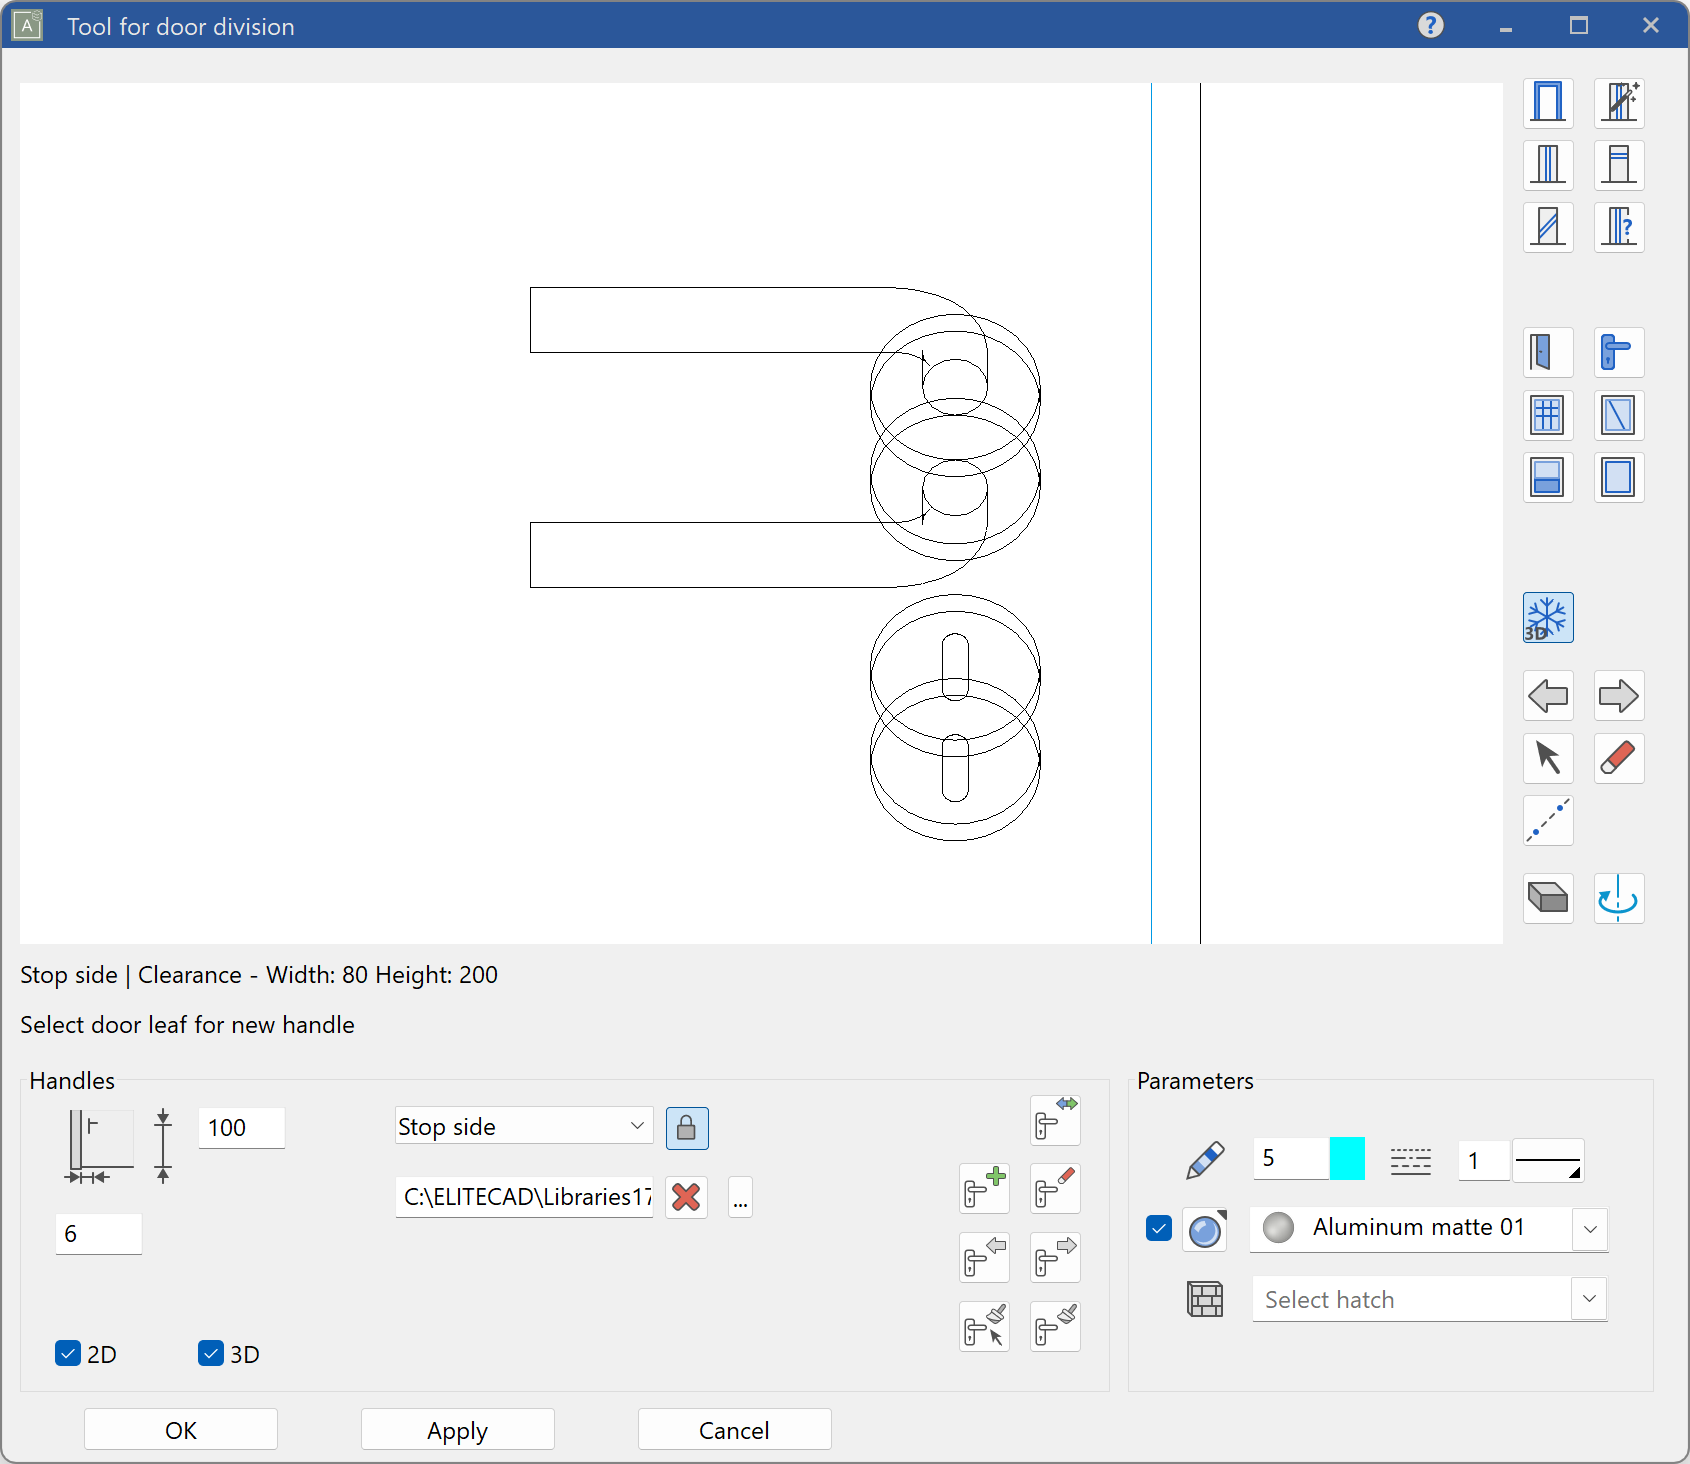The height and width of the screenshot is (1464, 1690).
Task: Click handle with left arrow icon
Action: tap(984, 1258)
